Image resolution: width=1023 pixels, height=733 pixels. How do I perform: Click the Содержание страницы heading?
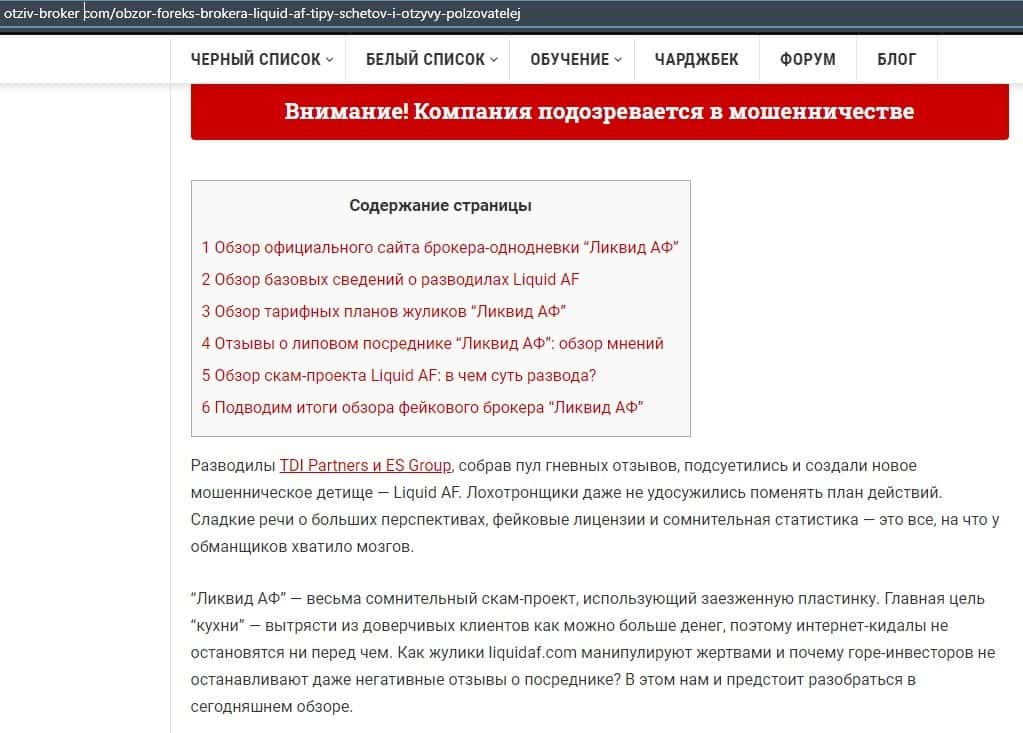[440, 205]
